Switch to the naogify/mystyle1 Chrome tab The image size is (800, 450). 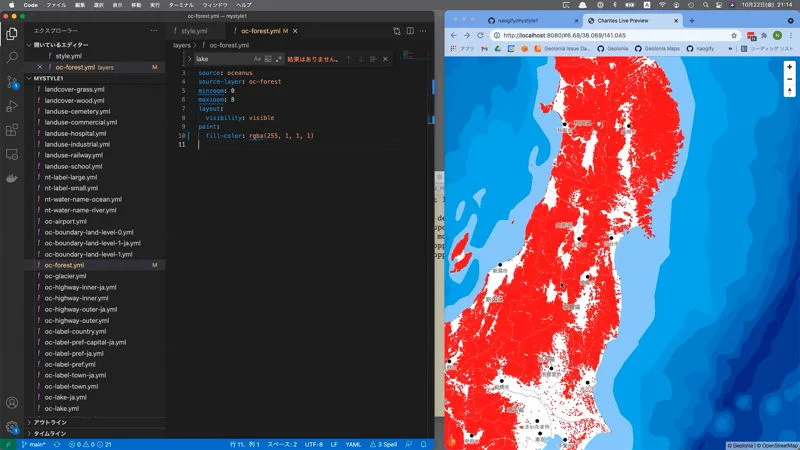(531, 20)
